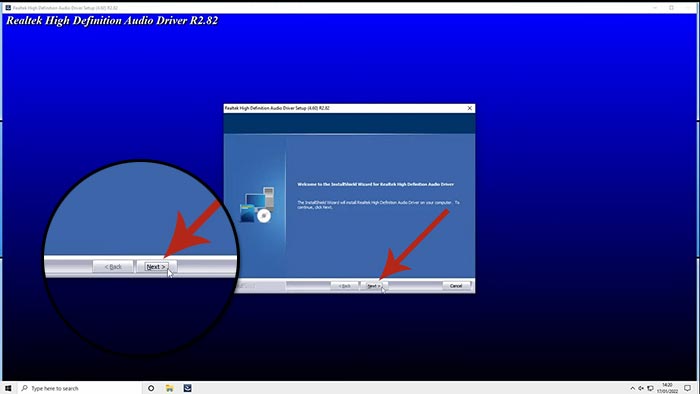Cancel the Realtek driver installation
The width and height of the screenshot is (700, 394).
[x=456, y=286]
